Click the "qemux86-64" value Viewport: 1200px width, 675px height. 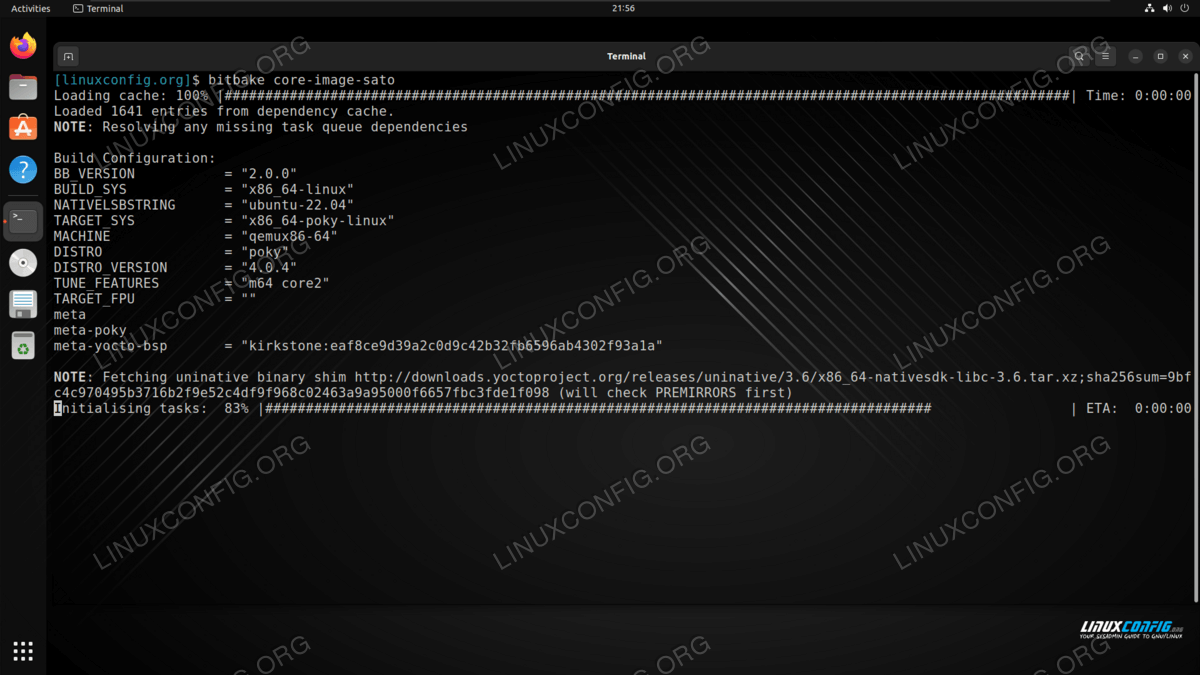pos(290,236)
